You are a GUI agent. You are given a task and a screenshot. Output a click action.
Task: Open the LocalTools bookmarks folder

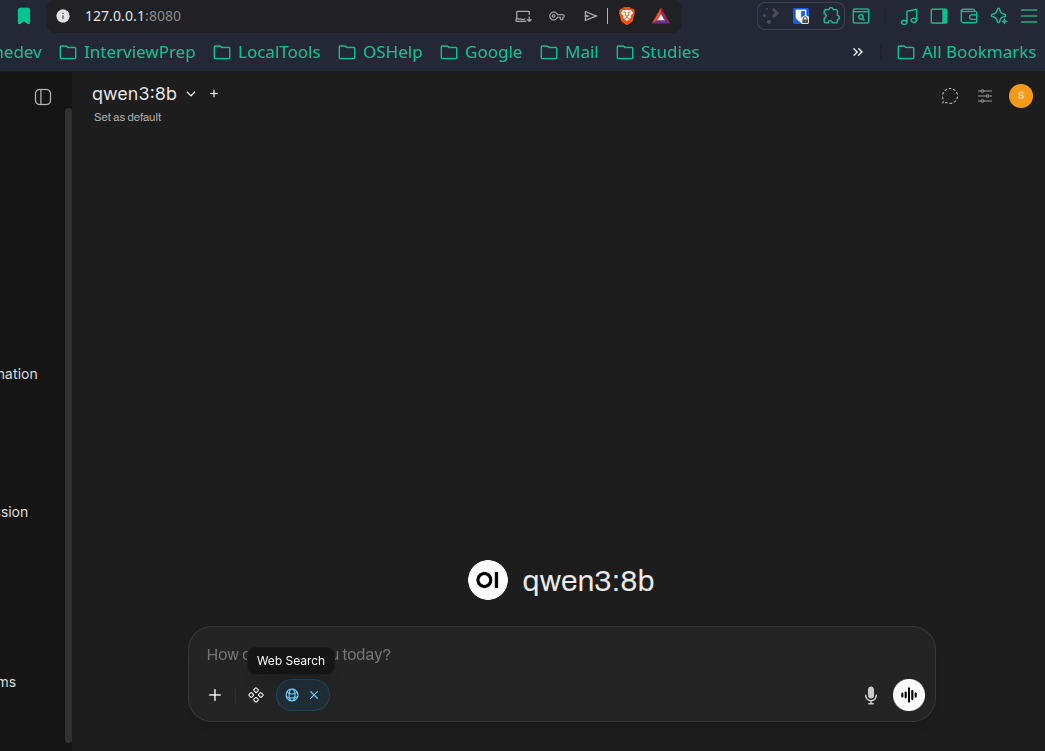[x=267, y=52]
